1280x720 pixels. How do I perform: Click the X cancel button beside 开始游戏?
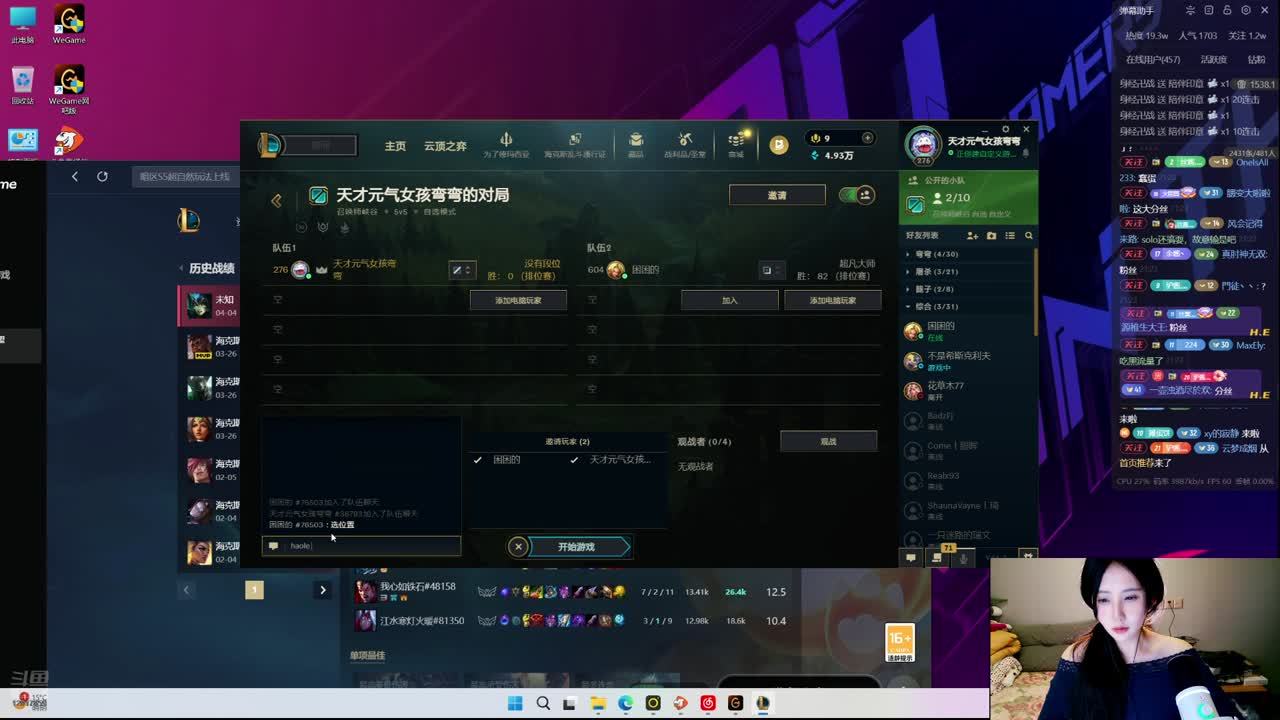click(518, 546)
